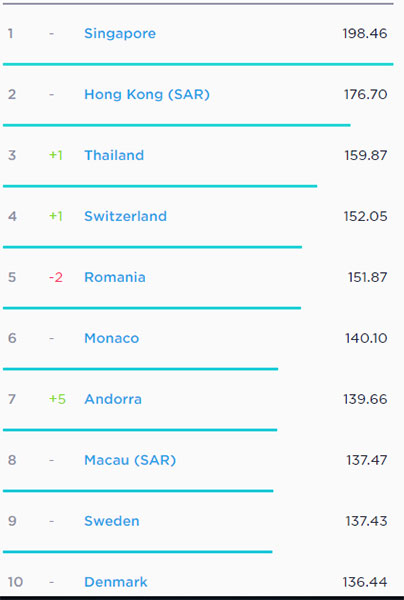
Task: Click Andorra's +5 rank change indicator
Action: [x=57, y=399]
